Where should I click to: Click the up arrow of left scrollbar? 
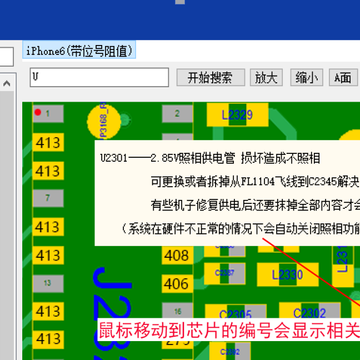coord(7,83)
